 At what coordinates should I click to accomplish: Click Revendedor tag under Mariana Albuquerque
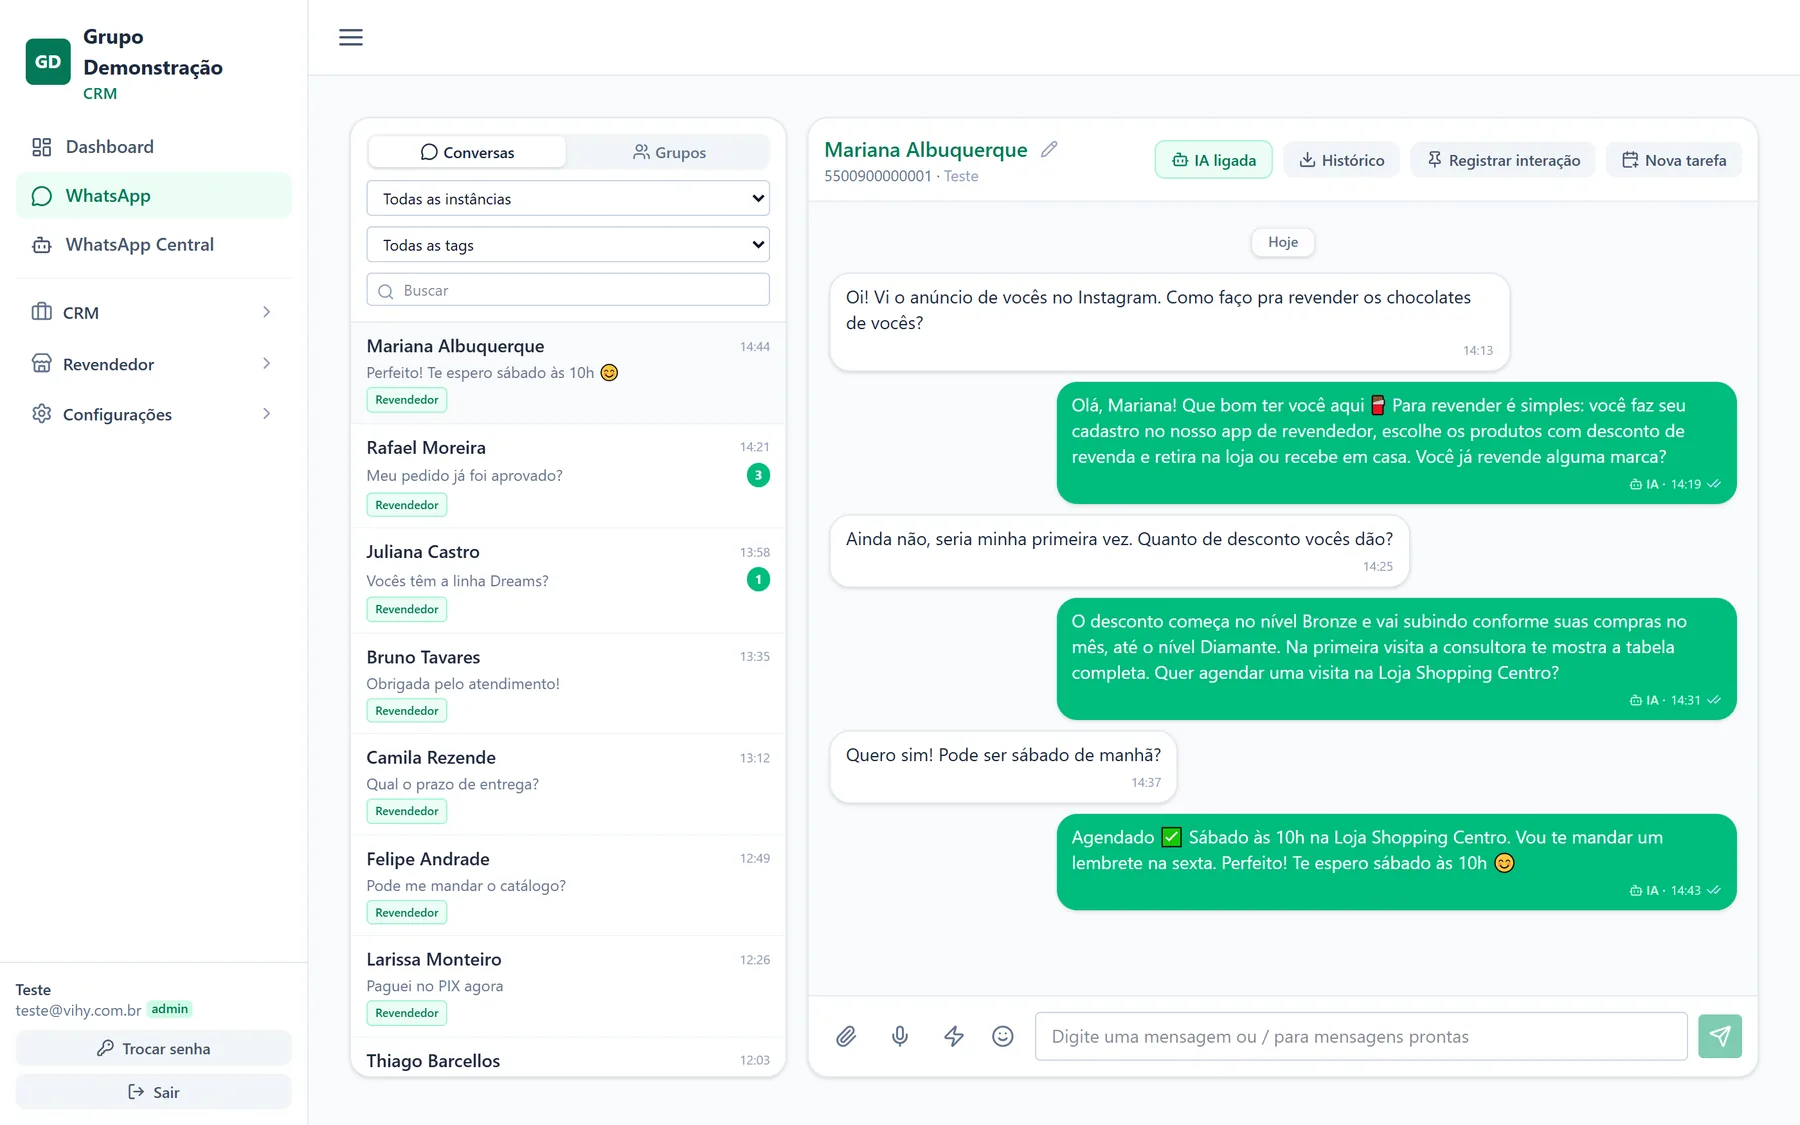(407, 400)
